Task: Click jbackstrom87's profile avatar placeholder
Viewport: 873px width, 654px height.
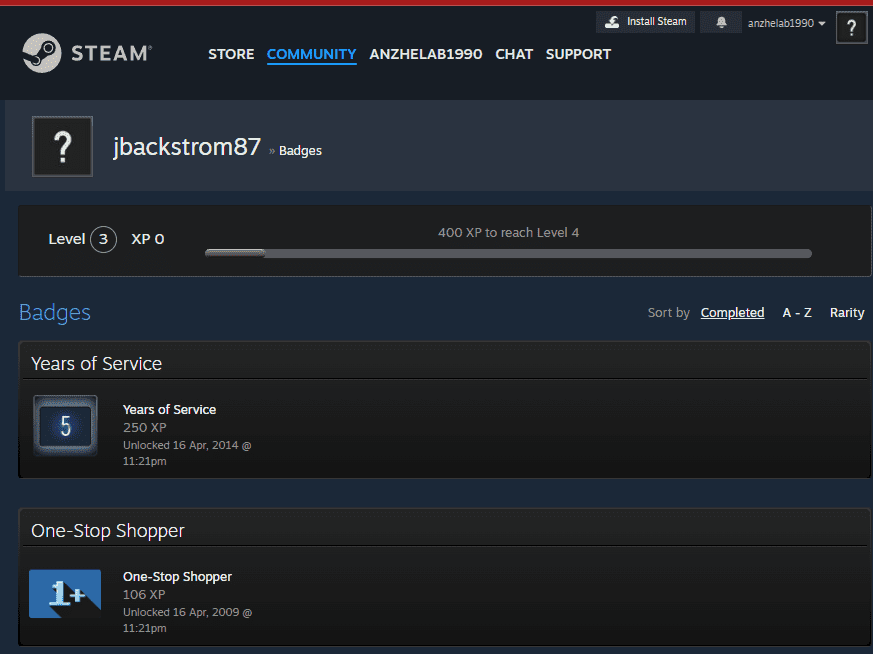Action: pyautogui.click(x=62, y=147)
